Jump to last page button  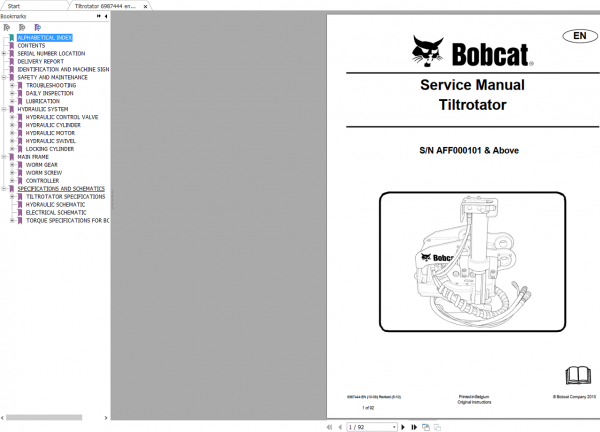pos(414,427)
